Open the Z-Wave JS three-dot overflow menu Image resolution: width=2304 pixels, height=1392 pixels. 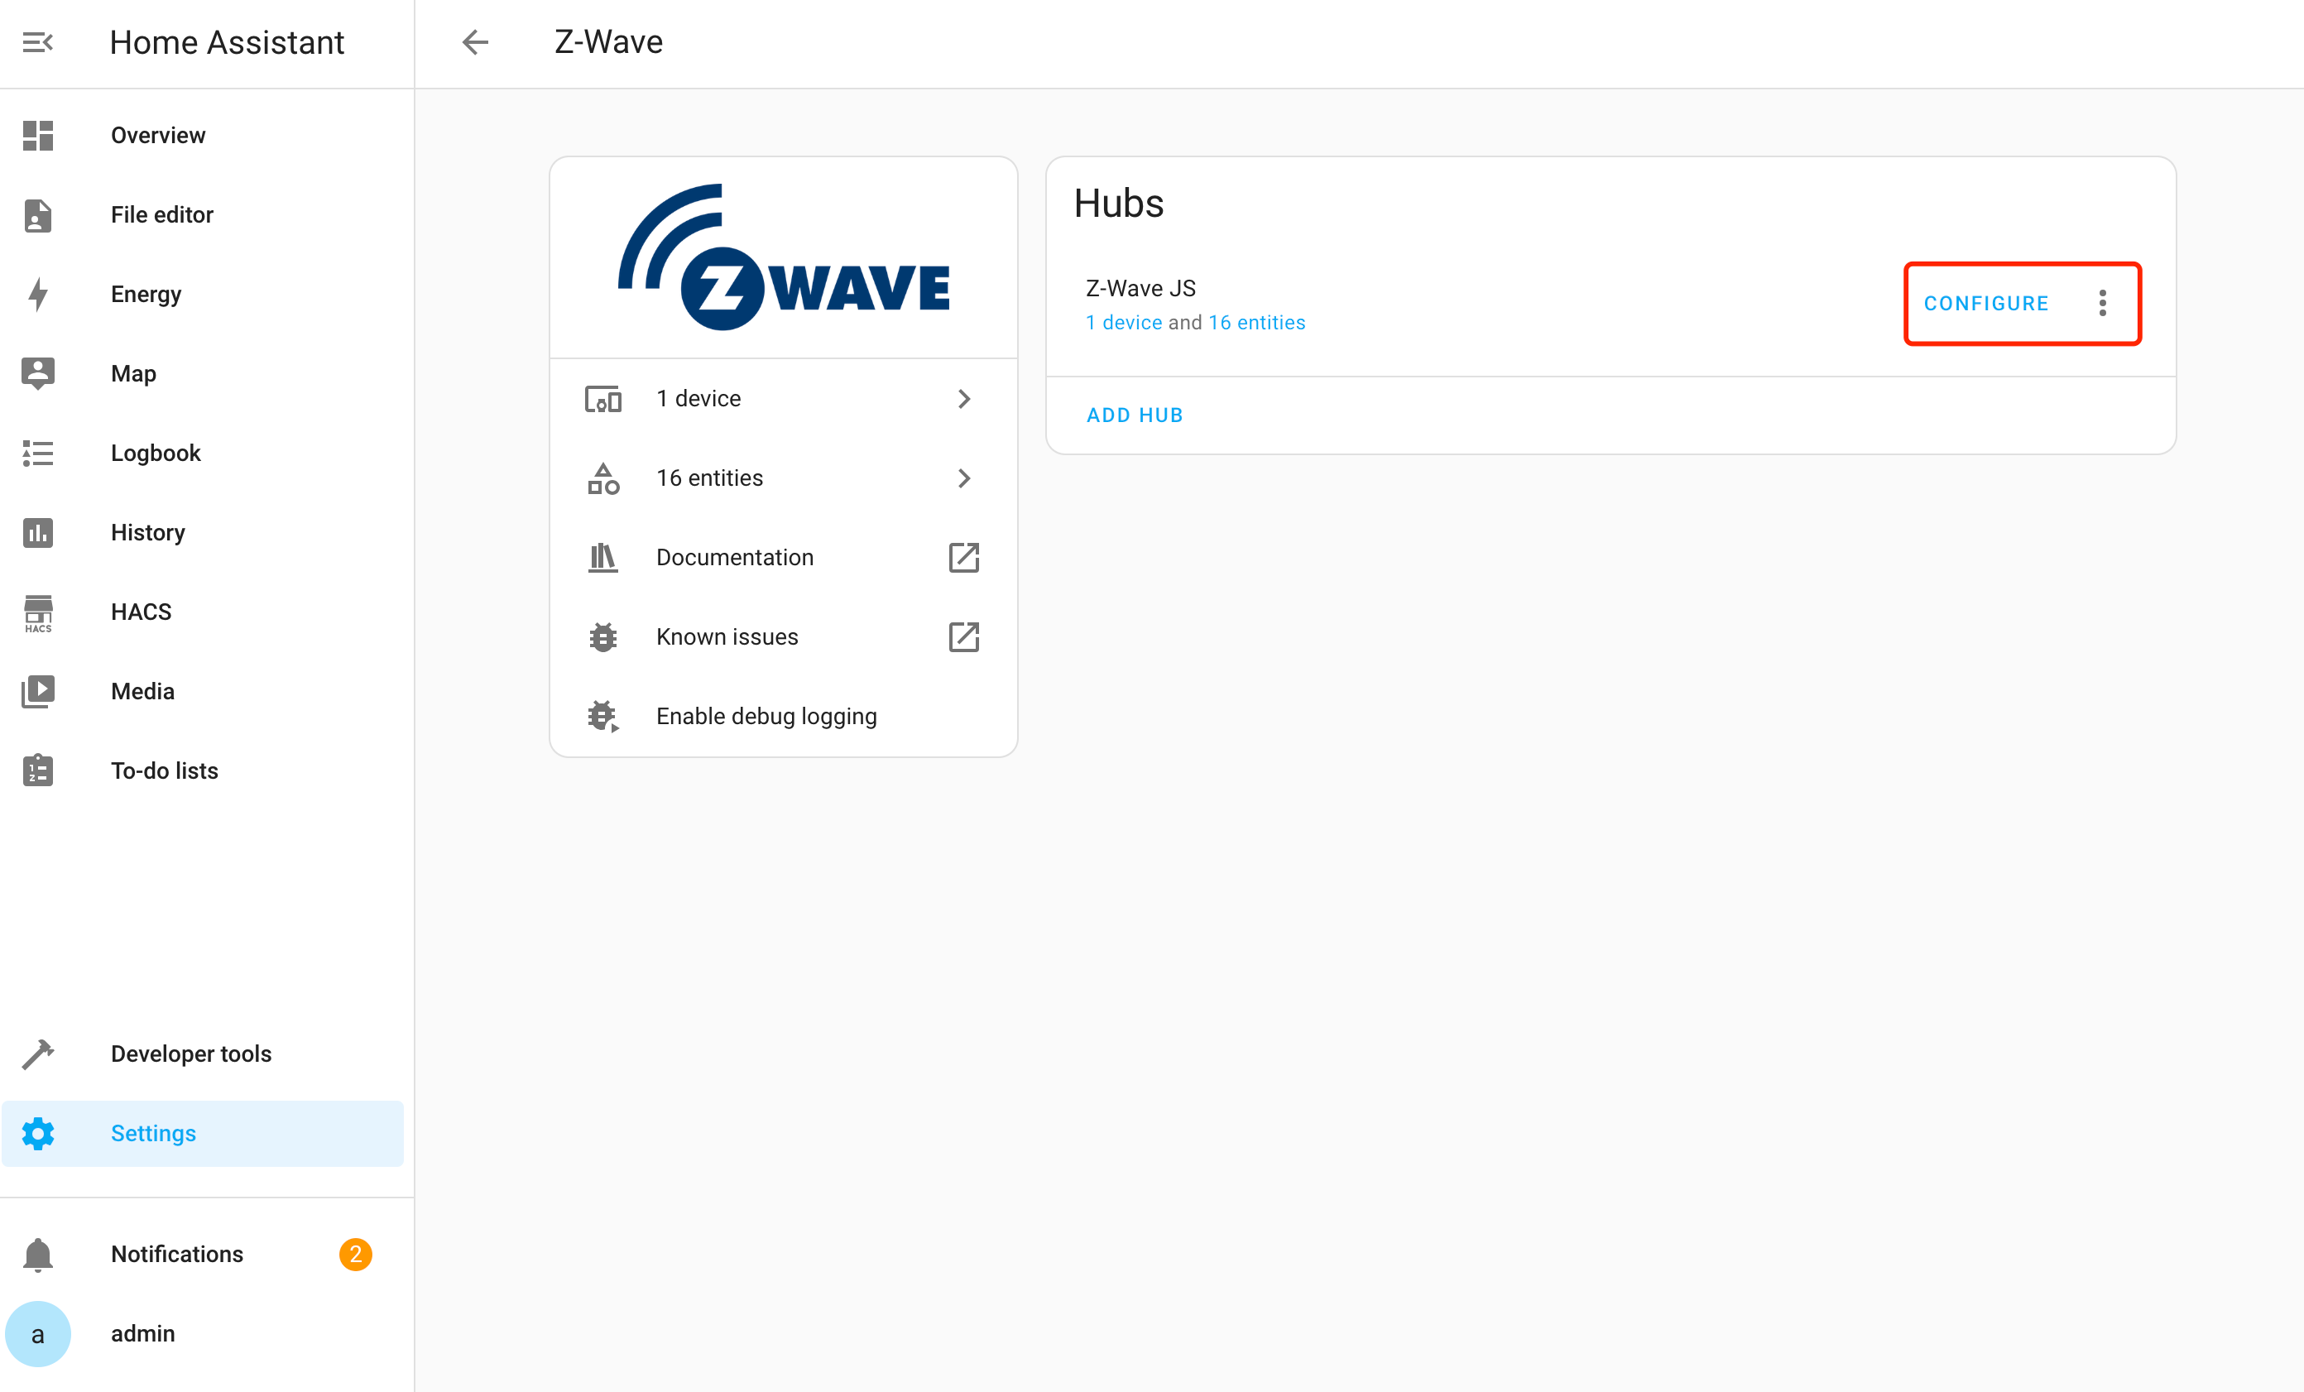[2102, 303]
